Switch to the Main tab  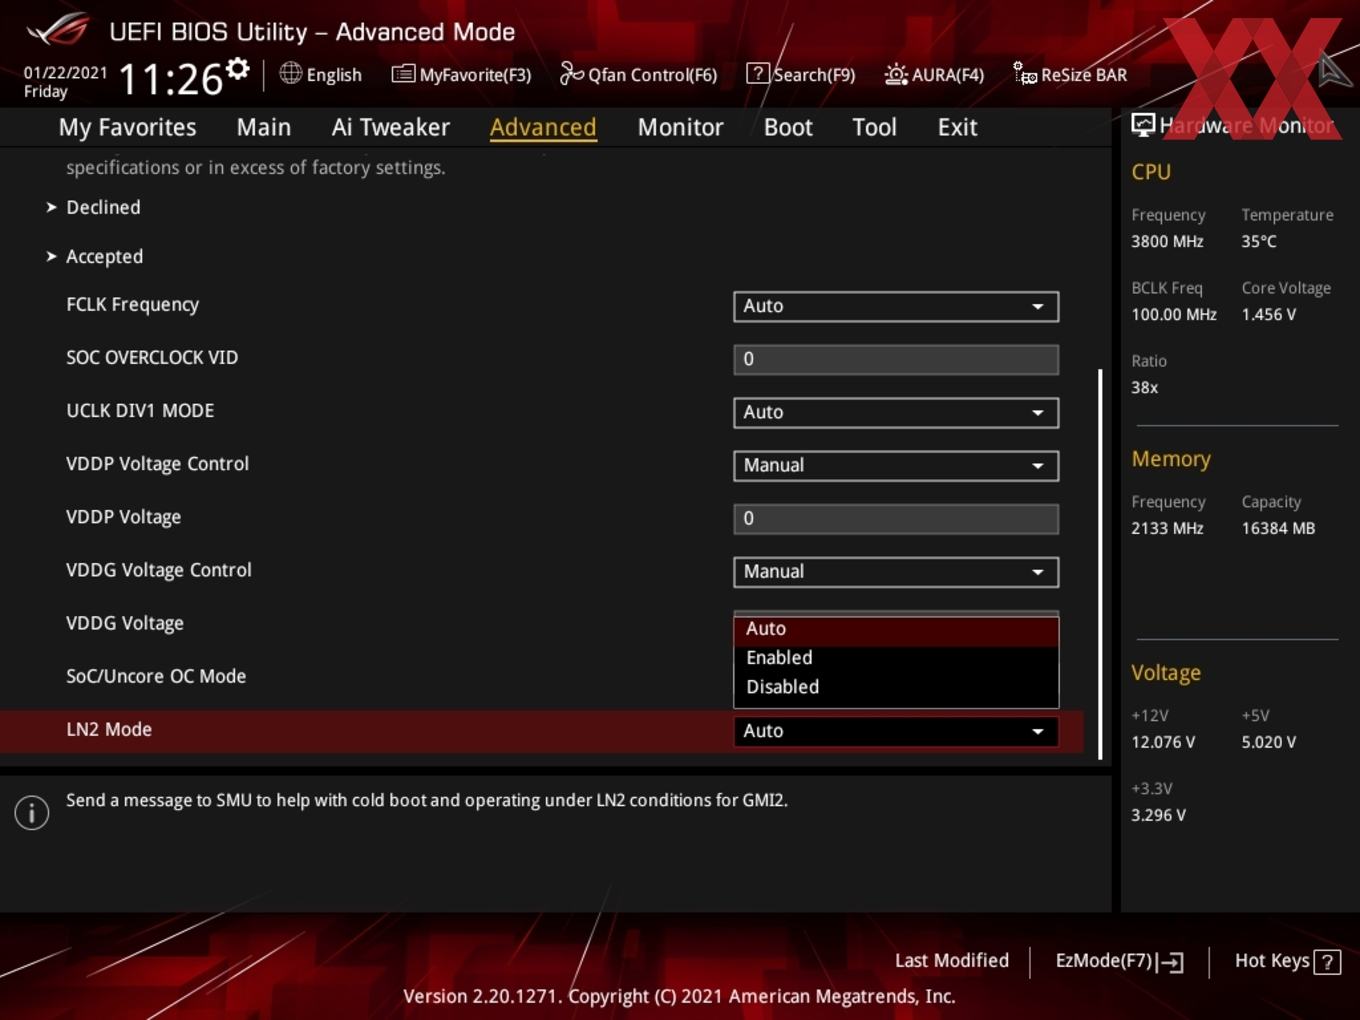pyautogui.click(x=264, y=127)
